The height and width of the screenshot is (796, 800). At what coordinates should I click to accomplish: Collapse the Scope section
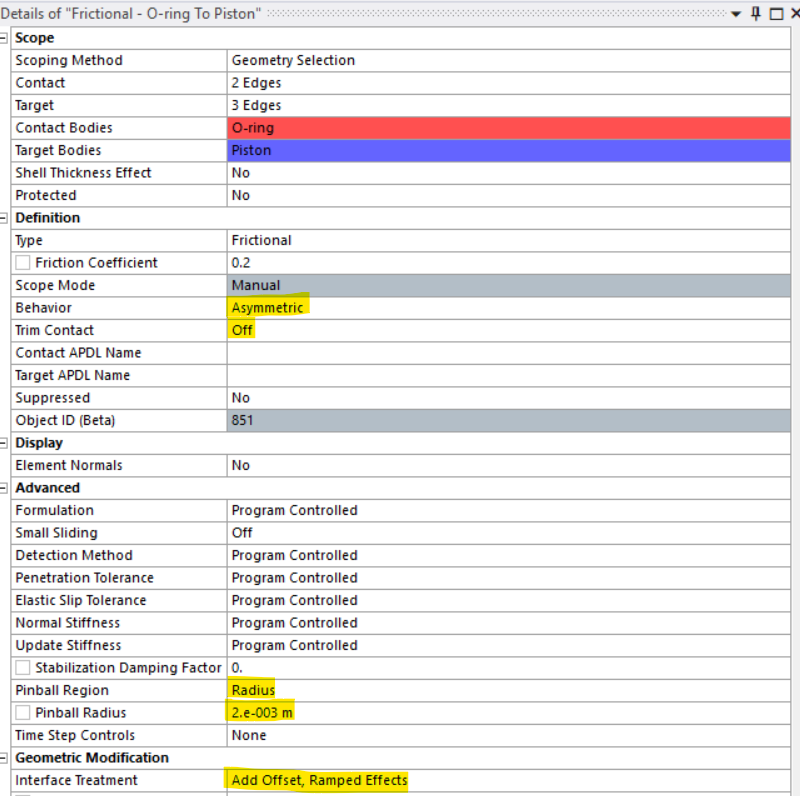pos(4,37)
